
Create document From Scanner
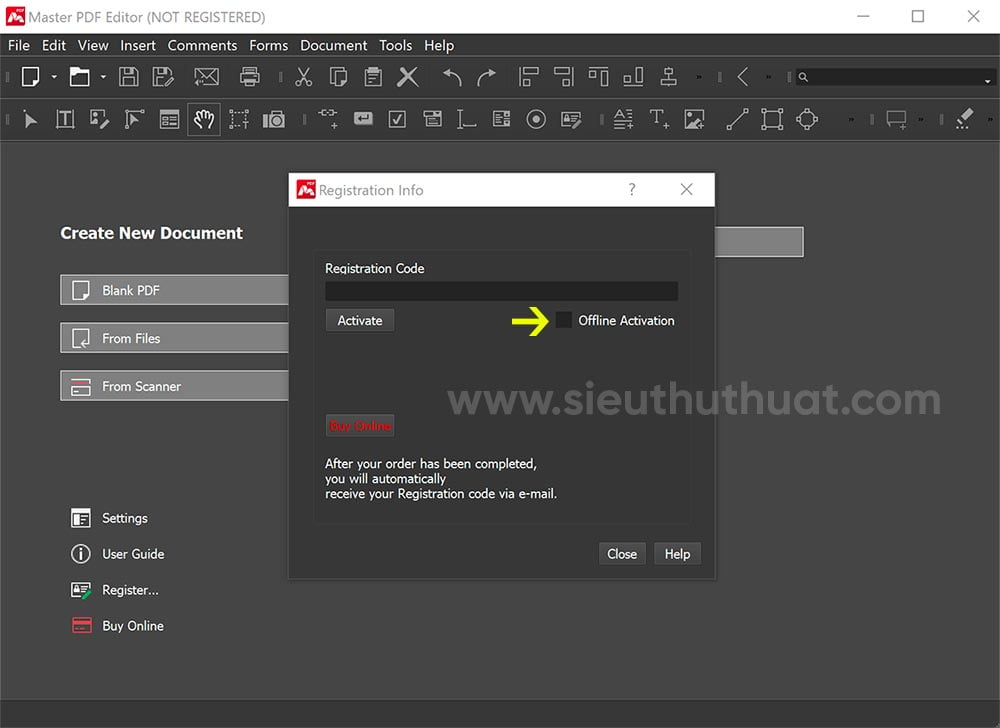click(174, 386)
